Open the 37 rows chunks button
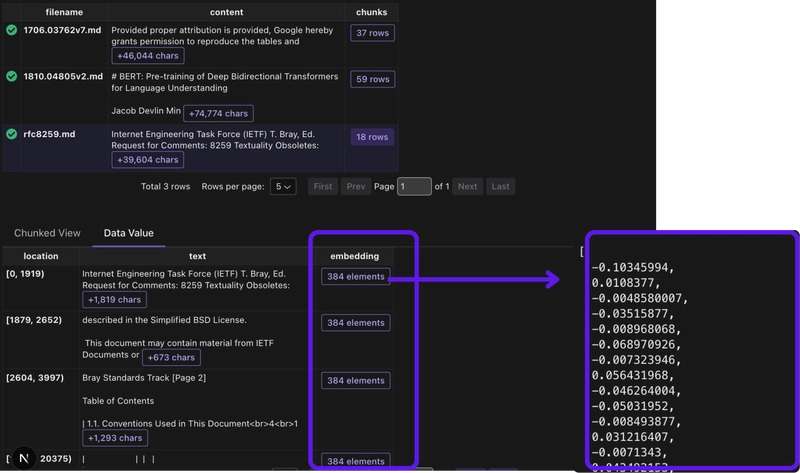800x473 pixels. coord(372,33)
